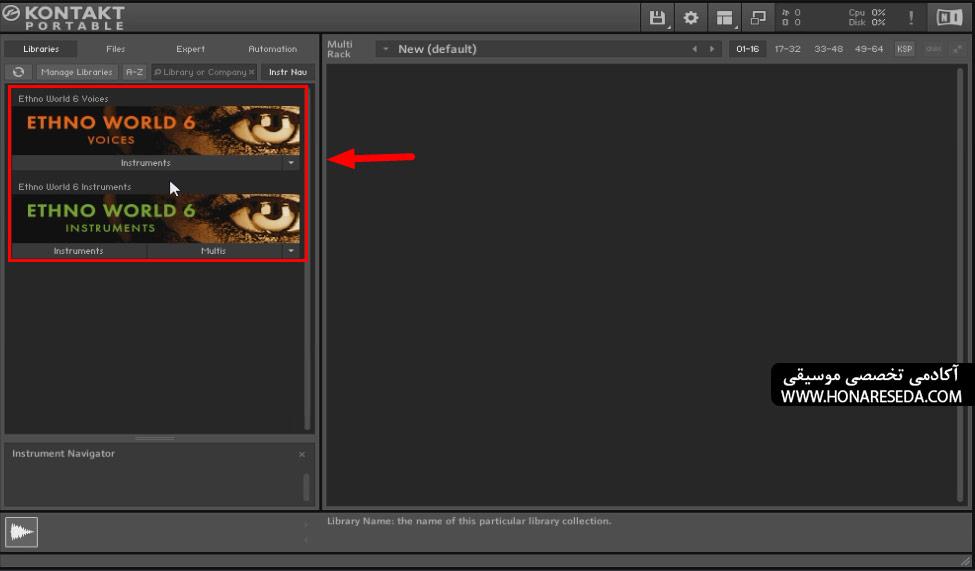The width and height of the screenshot is (975, 571).
Task: Click the minimized view window icon
Action: click(758, 18)
